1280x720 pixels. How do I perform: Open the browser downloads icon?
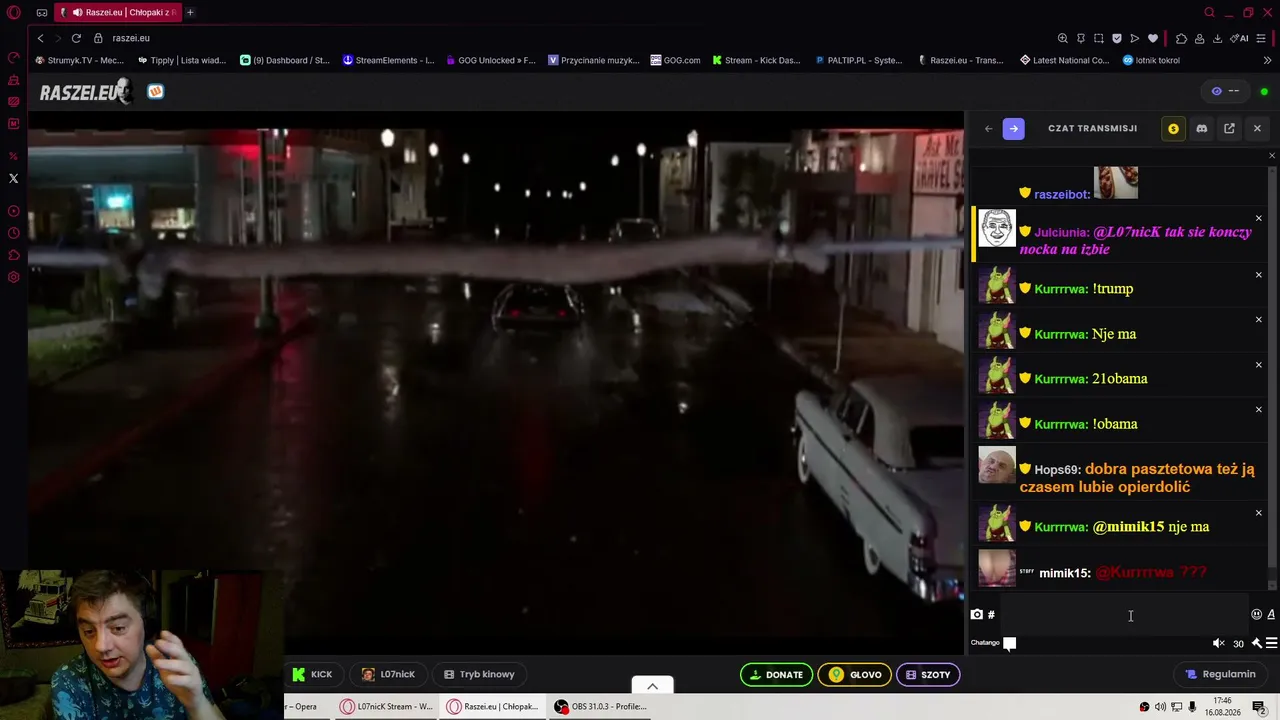1217,38
